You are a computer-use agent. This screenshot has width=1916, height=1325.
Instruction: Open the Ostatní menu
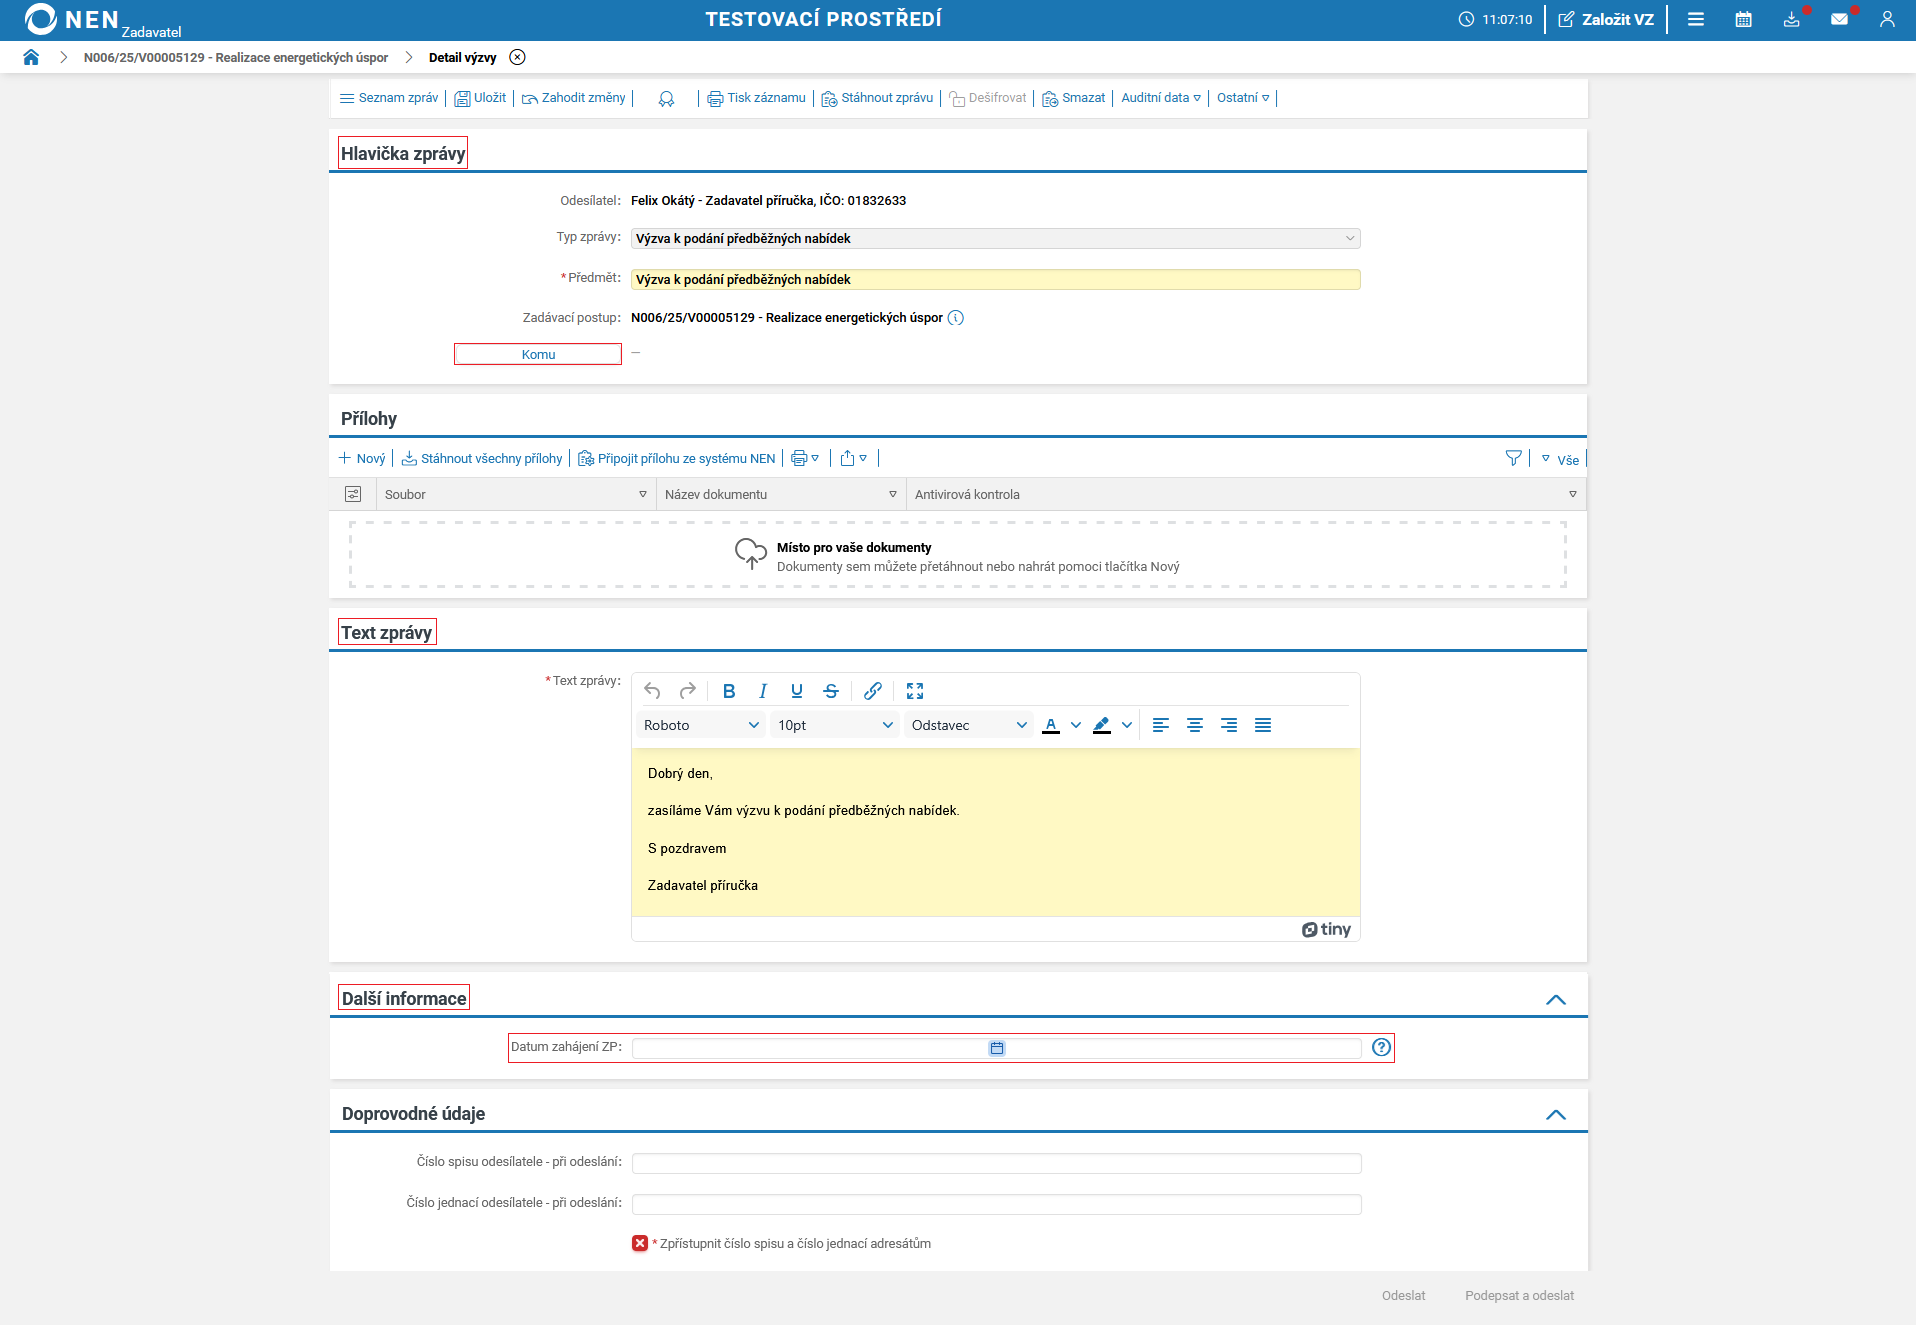coord(1242,98)
